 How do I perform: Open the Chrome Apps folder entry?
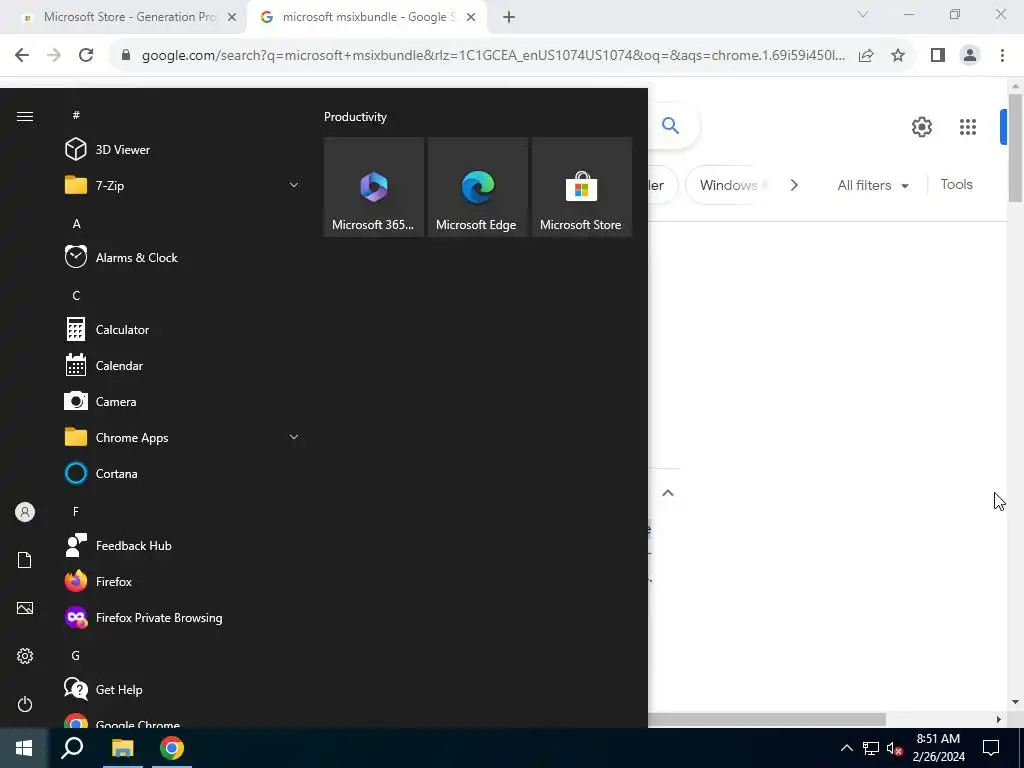pos(183,438)
